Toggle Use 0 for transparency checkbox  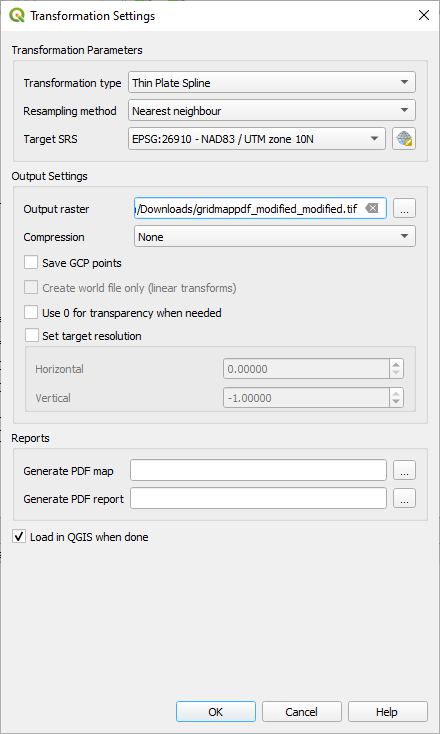pos(31,312)
